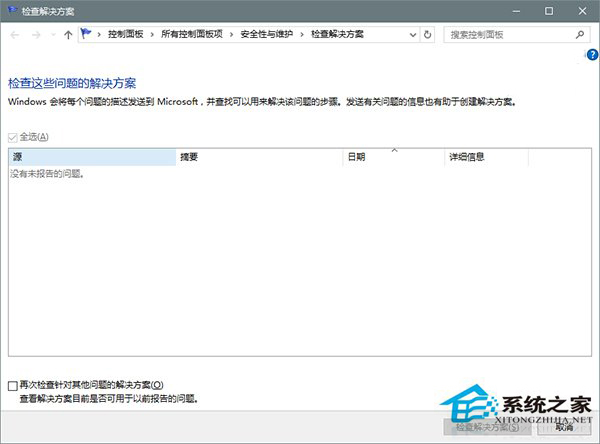Open help with question mark icon
600x444 pixels.
pos(592,55)
